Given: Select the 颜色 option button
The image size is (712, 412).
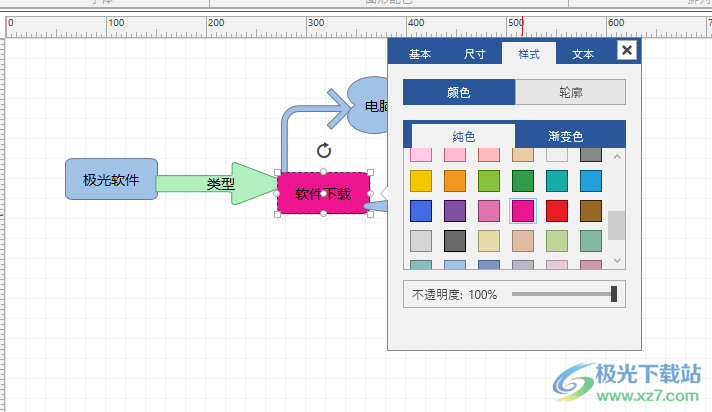Looking at the screenshot, I should (x=459, y=92).
